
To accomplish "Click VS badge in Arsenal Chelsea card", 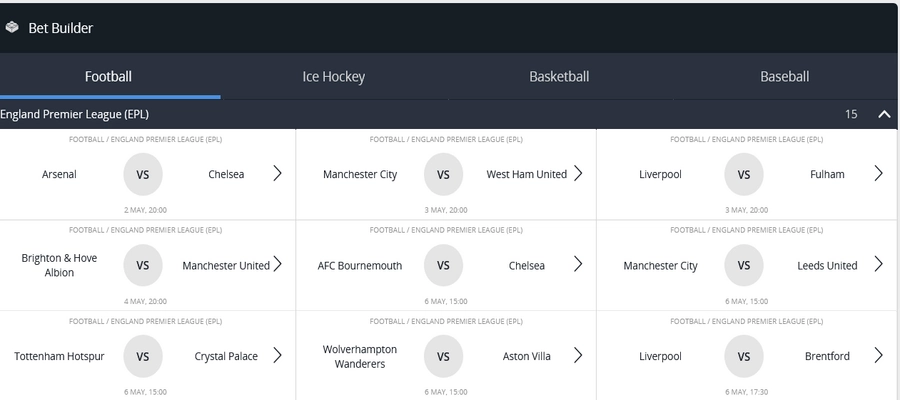I will [x=142, y=174].
